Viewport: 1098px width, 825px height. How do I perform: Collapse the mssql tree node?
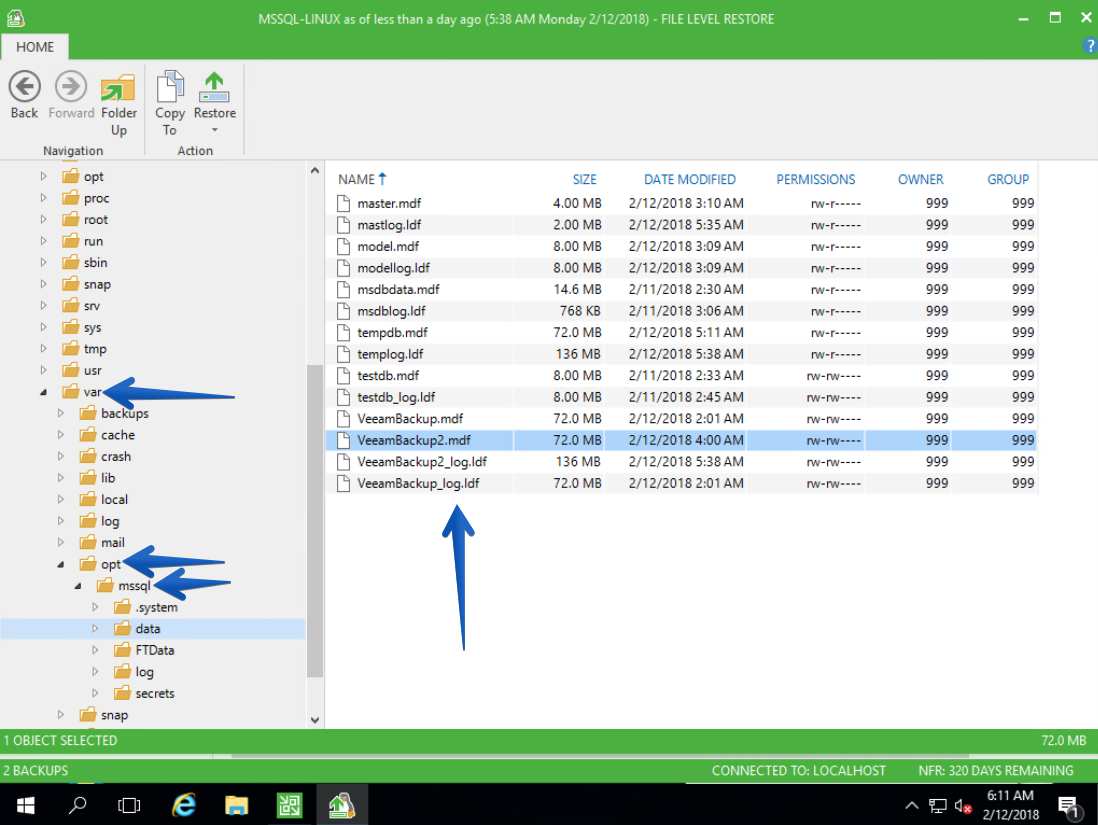click(78, 585)
